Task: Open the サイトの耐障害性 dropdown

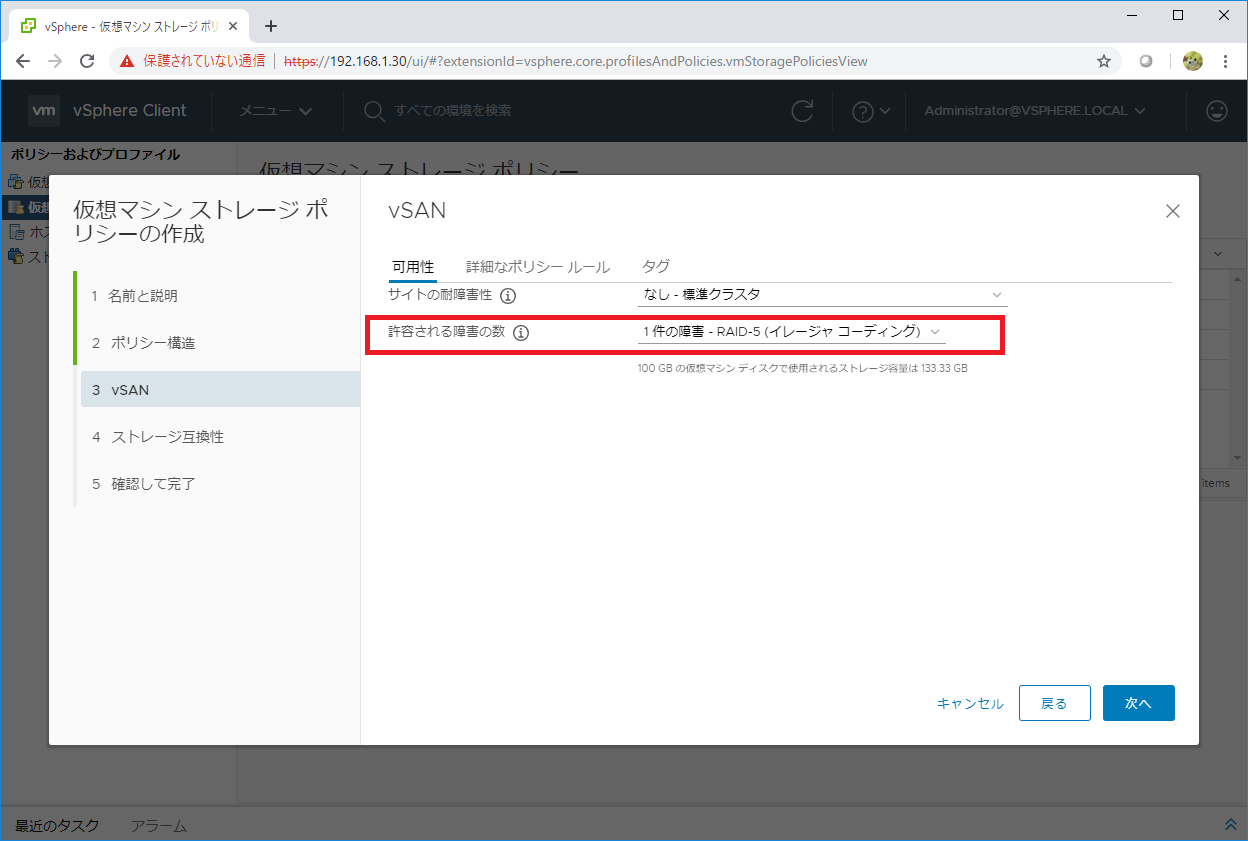Action: tap(822, 295)
